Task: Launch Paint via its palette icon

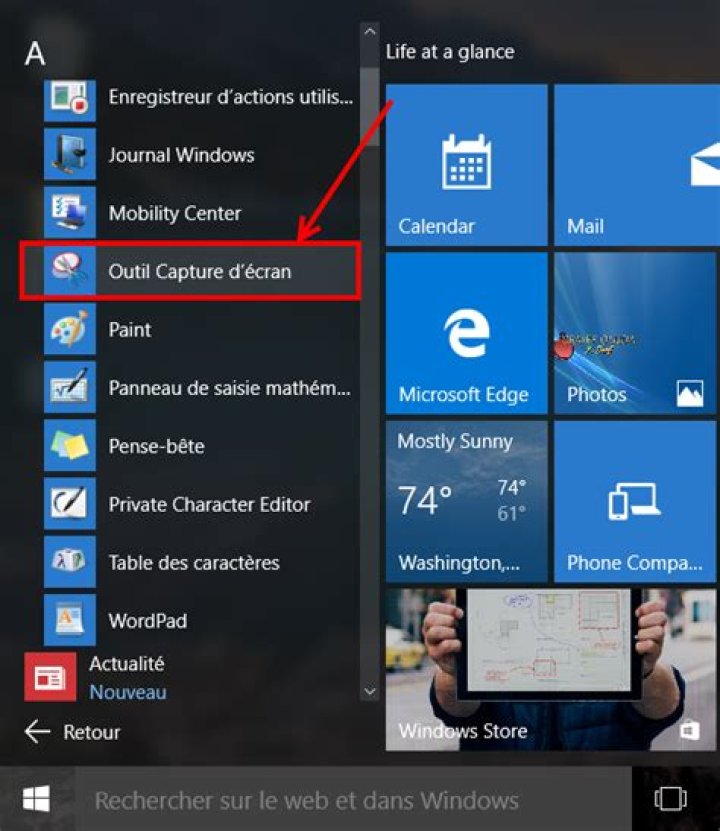Action: click(69, 329)
